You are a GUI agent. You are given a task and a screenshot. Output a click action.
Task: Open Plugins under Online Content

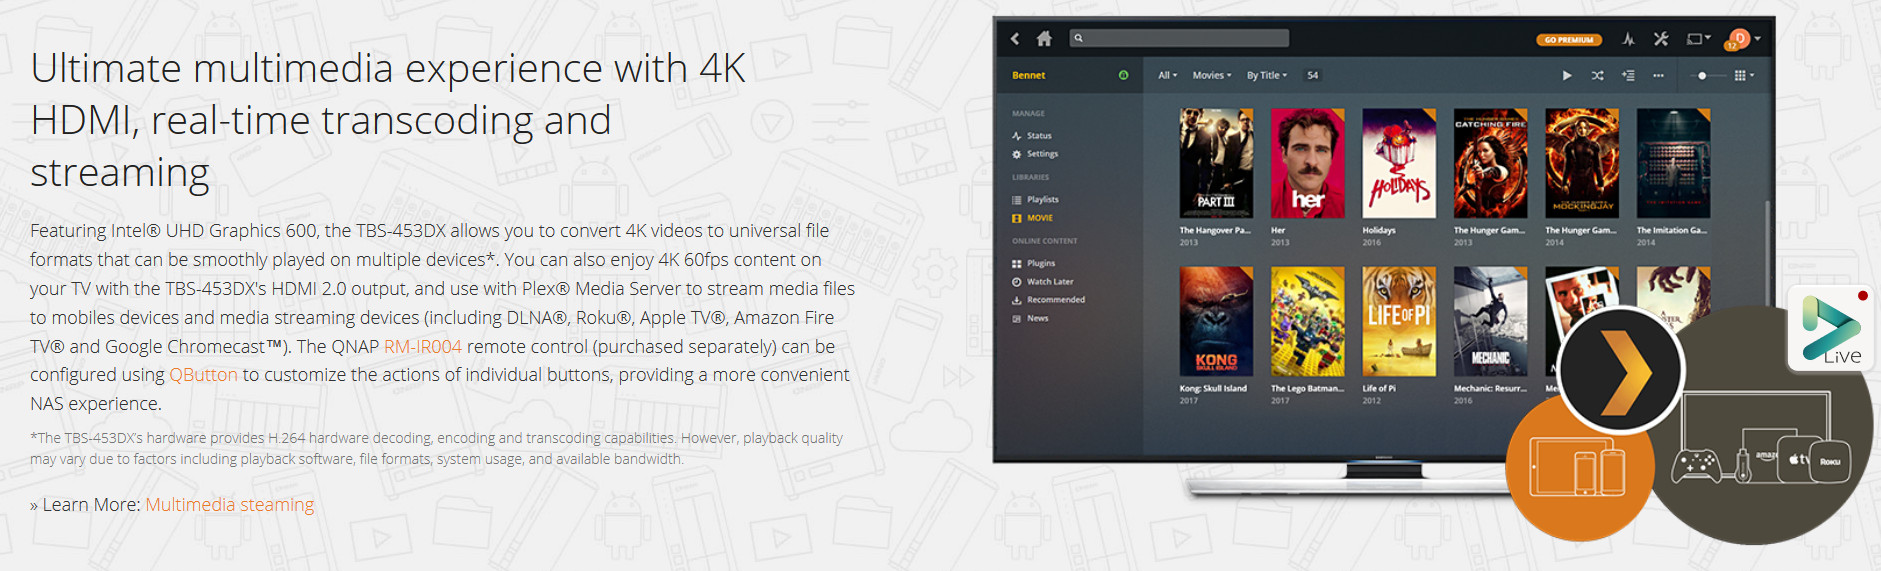(x=1033, y=263)
